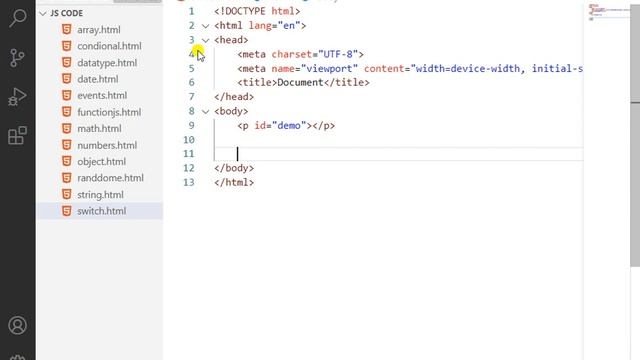
Task: Click the HTML icon beside array.html
Action: pos(67,29)
